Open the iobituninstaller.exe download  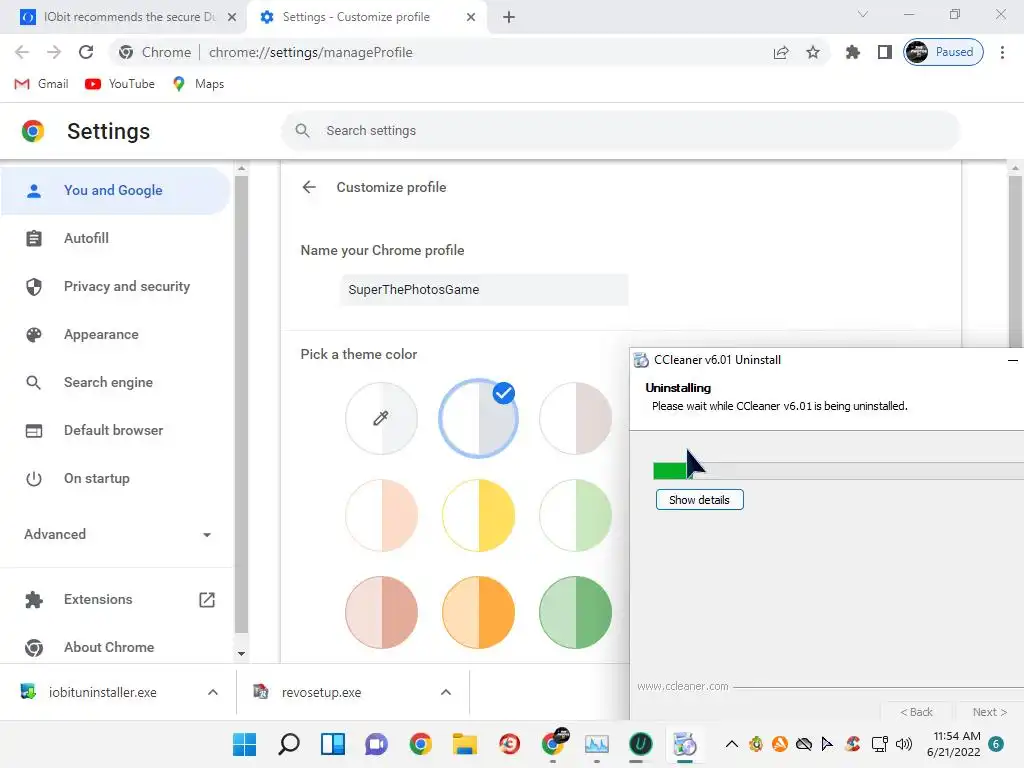(x=103, y=692)
